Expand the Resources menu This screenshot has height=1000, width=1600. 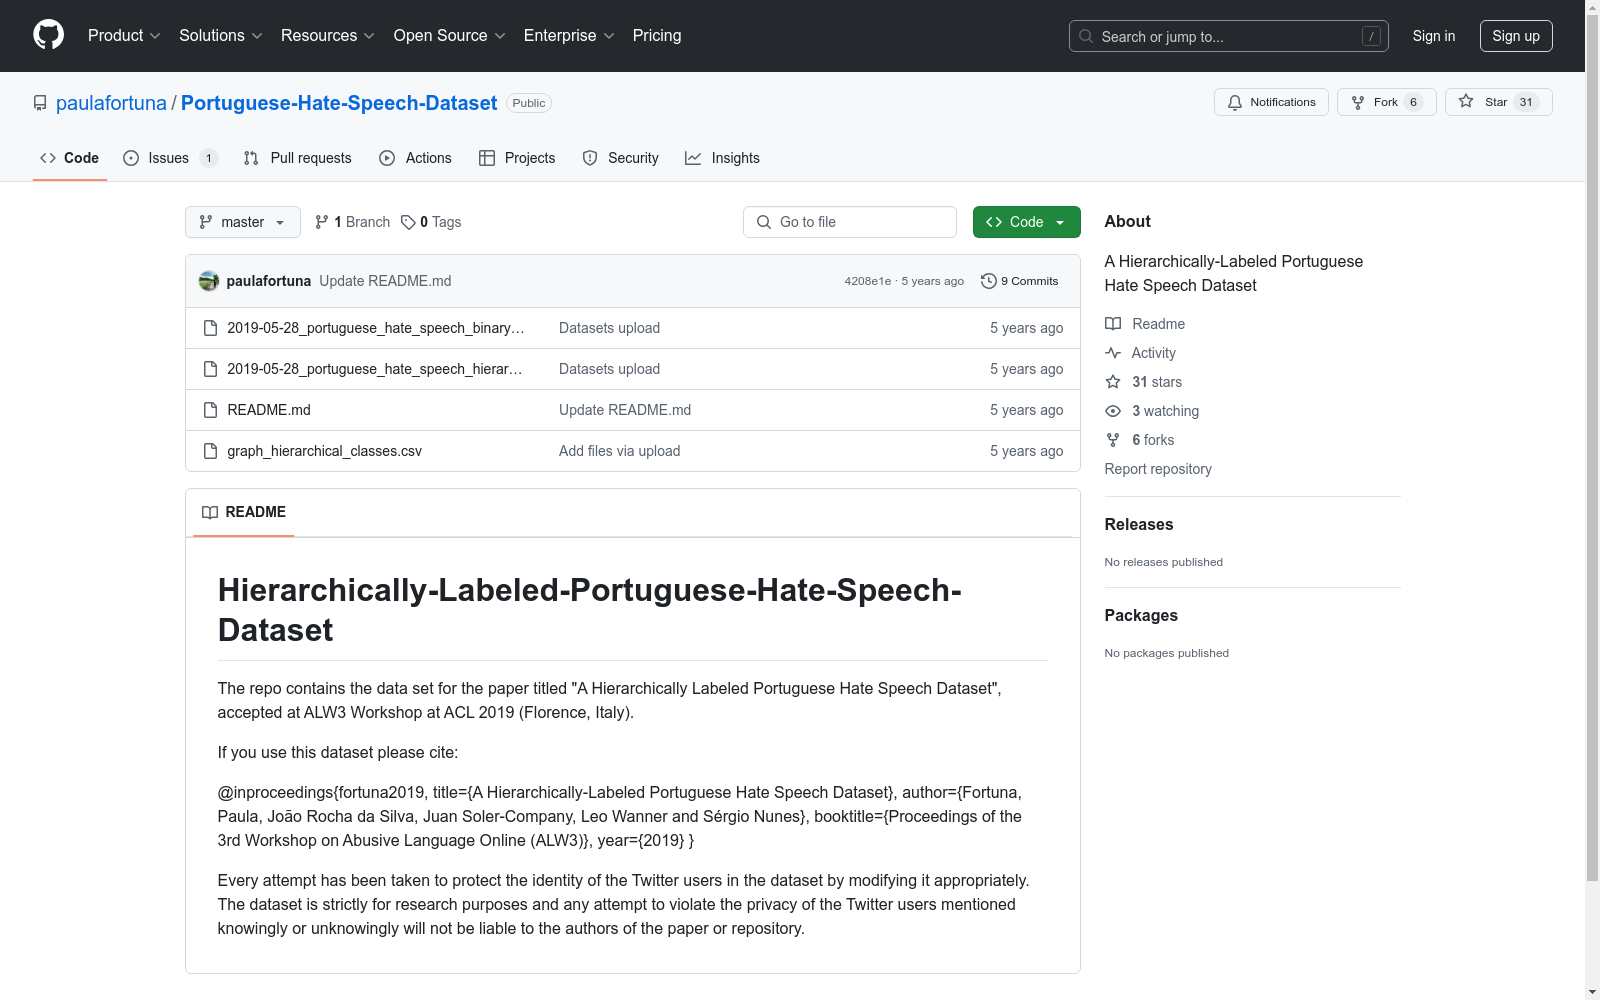click(328, 36)
